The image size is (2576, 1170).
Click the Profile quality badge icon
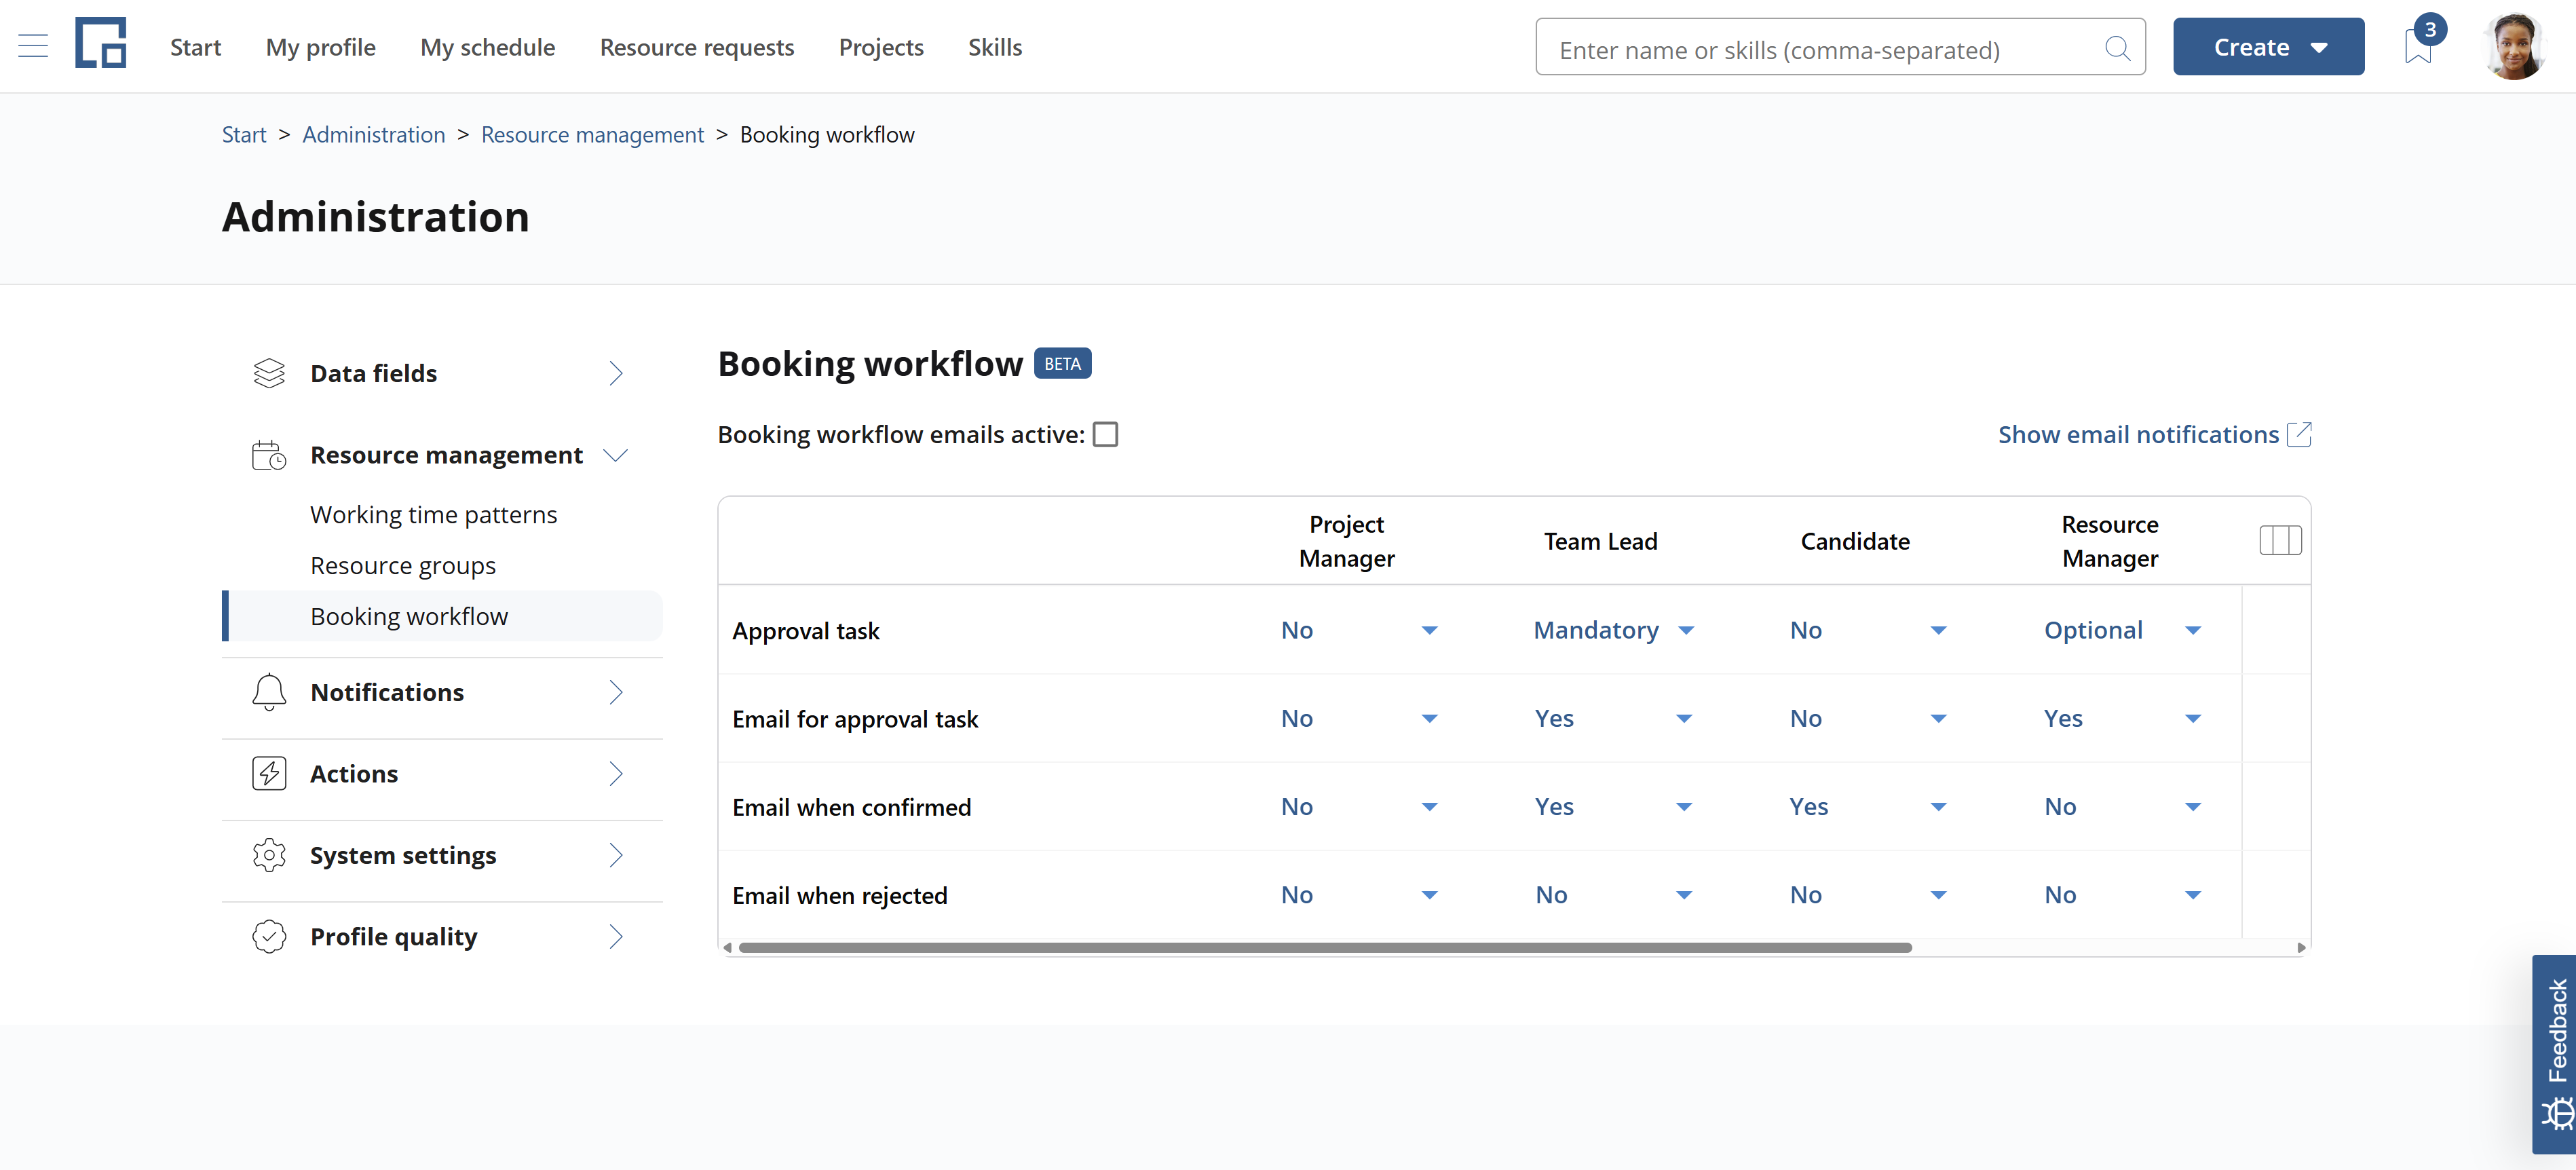pyautogui.click(x=269, y=937)
